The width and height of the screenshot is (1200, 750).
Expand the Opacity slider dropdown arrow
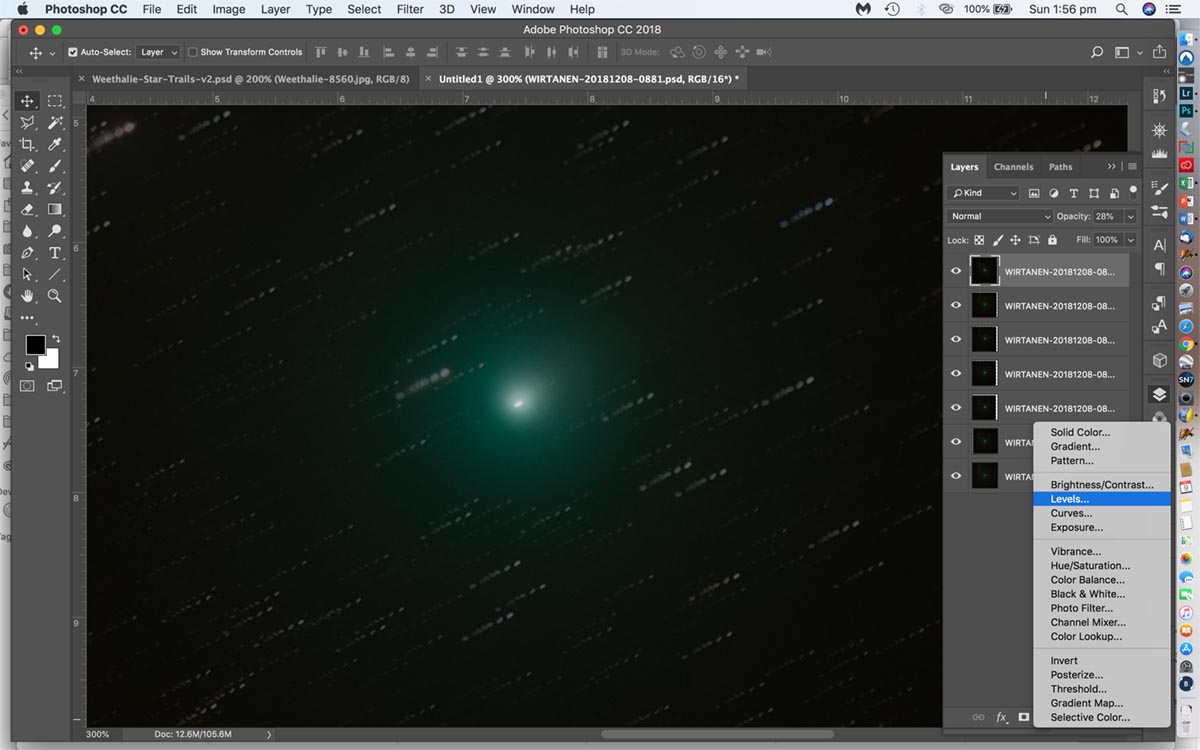pos(1130,216)
